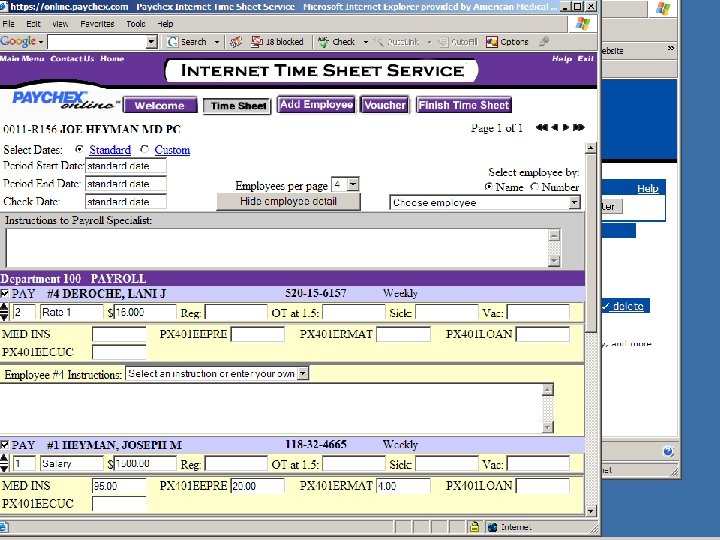This screenshot has width=720, height=540.
Task: Click page scrollbar down arrow
Action: point(591,511)
